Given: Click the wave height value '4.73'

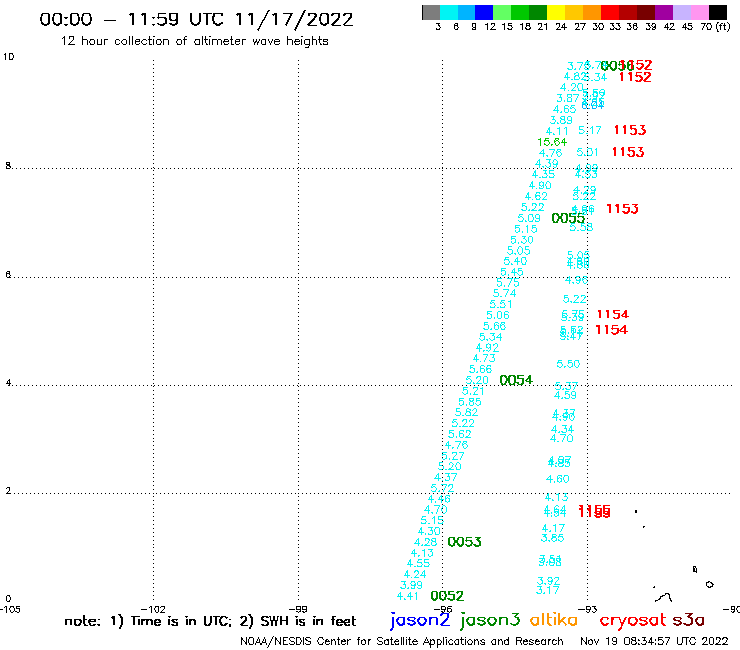Looking at the screenshot, I should (484, 358).
